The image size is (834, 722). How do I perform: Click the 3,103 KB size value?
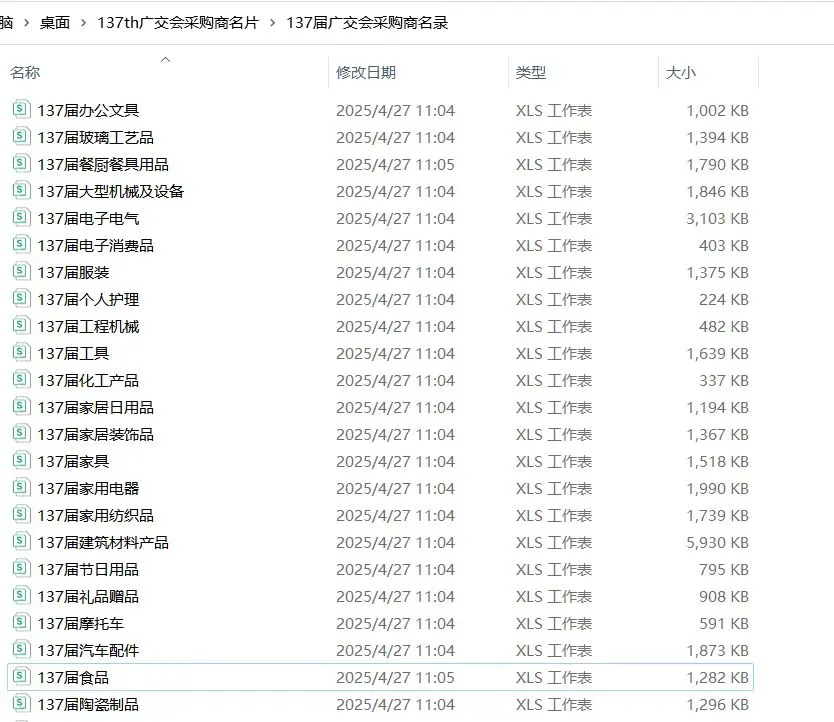pyautogui.click(x=718, y=219)
